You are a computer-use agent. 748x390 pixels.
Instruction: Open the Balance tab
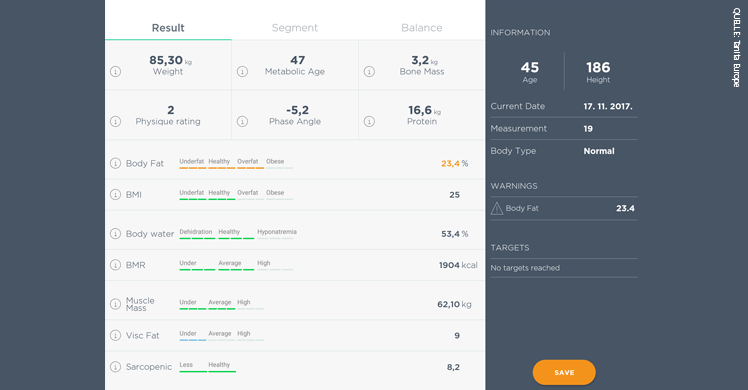[422, 28]
